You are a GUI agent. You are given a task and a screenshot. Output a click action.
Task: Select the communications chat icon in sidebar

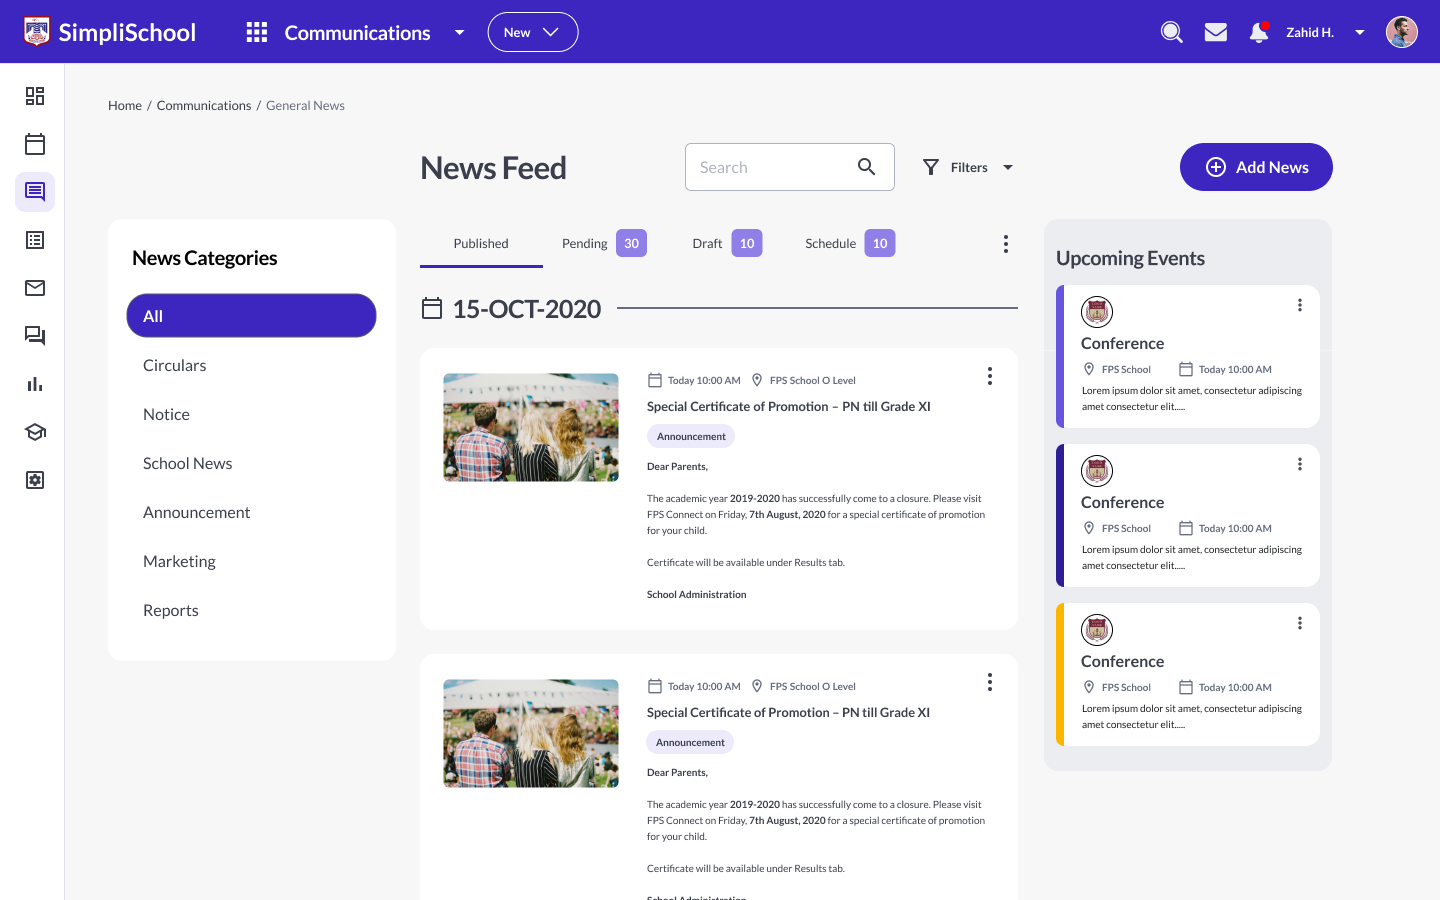click(35, 192)
